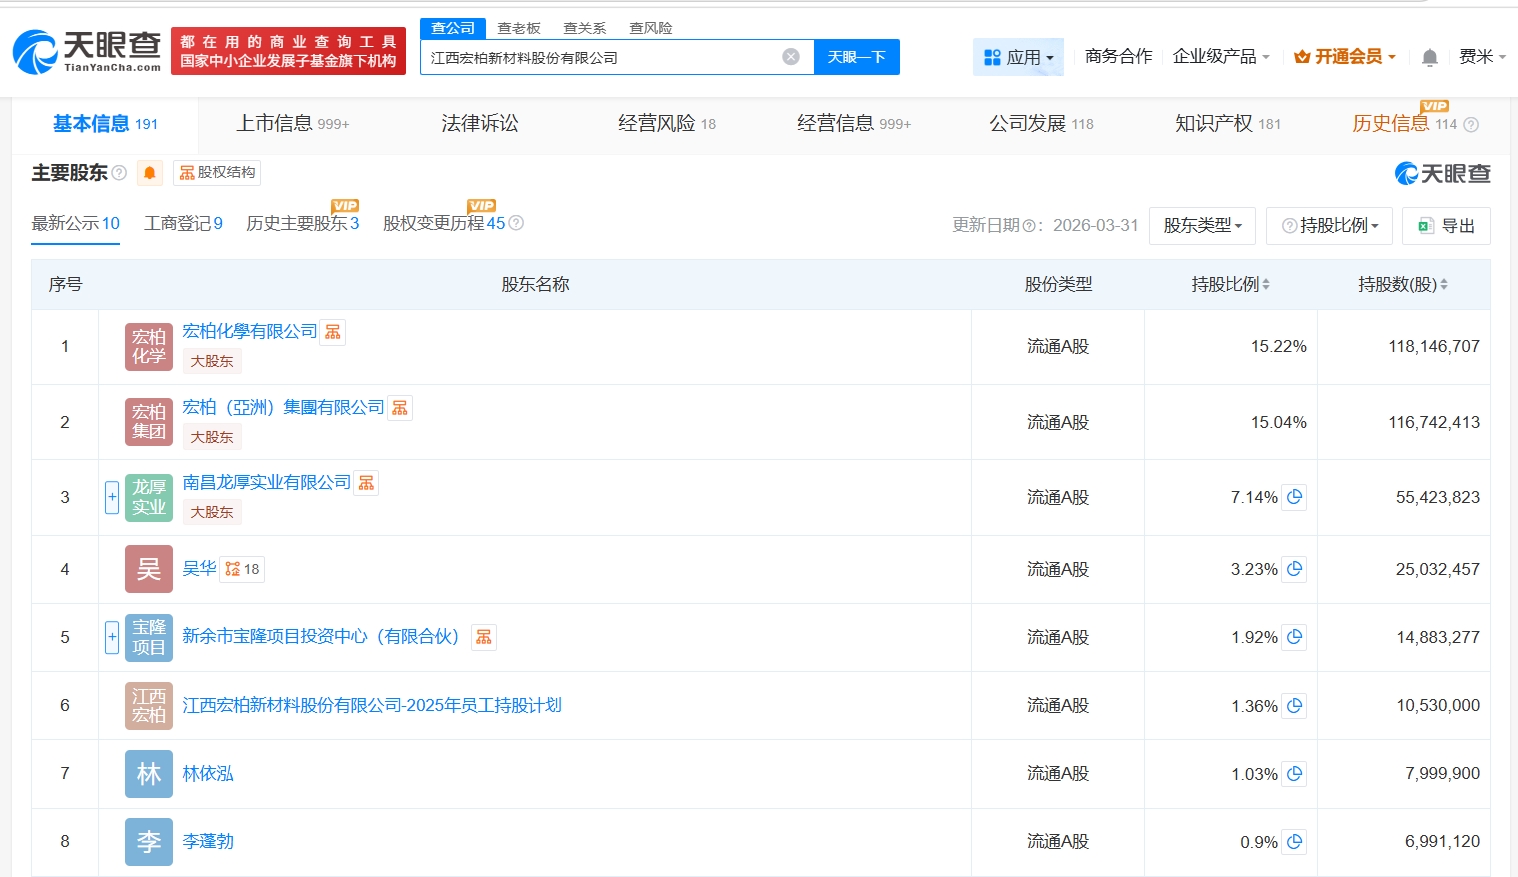Click the 吴 shareholder avatar
This screenshot has width=1518, height=877.
coord(149,569)
